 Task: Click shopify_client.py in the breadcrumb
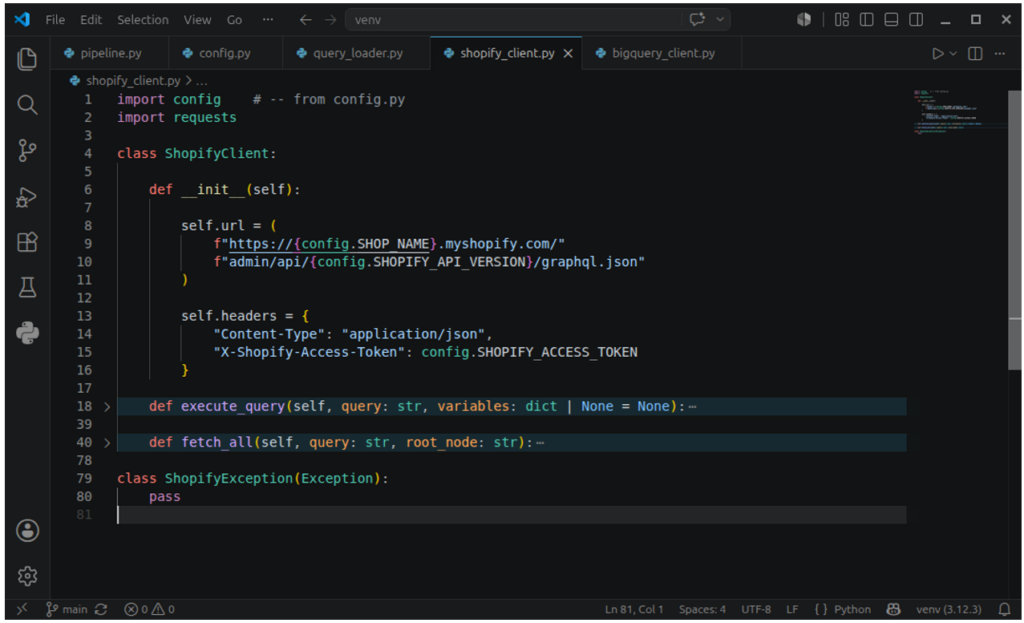[x=133, y=81]
